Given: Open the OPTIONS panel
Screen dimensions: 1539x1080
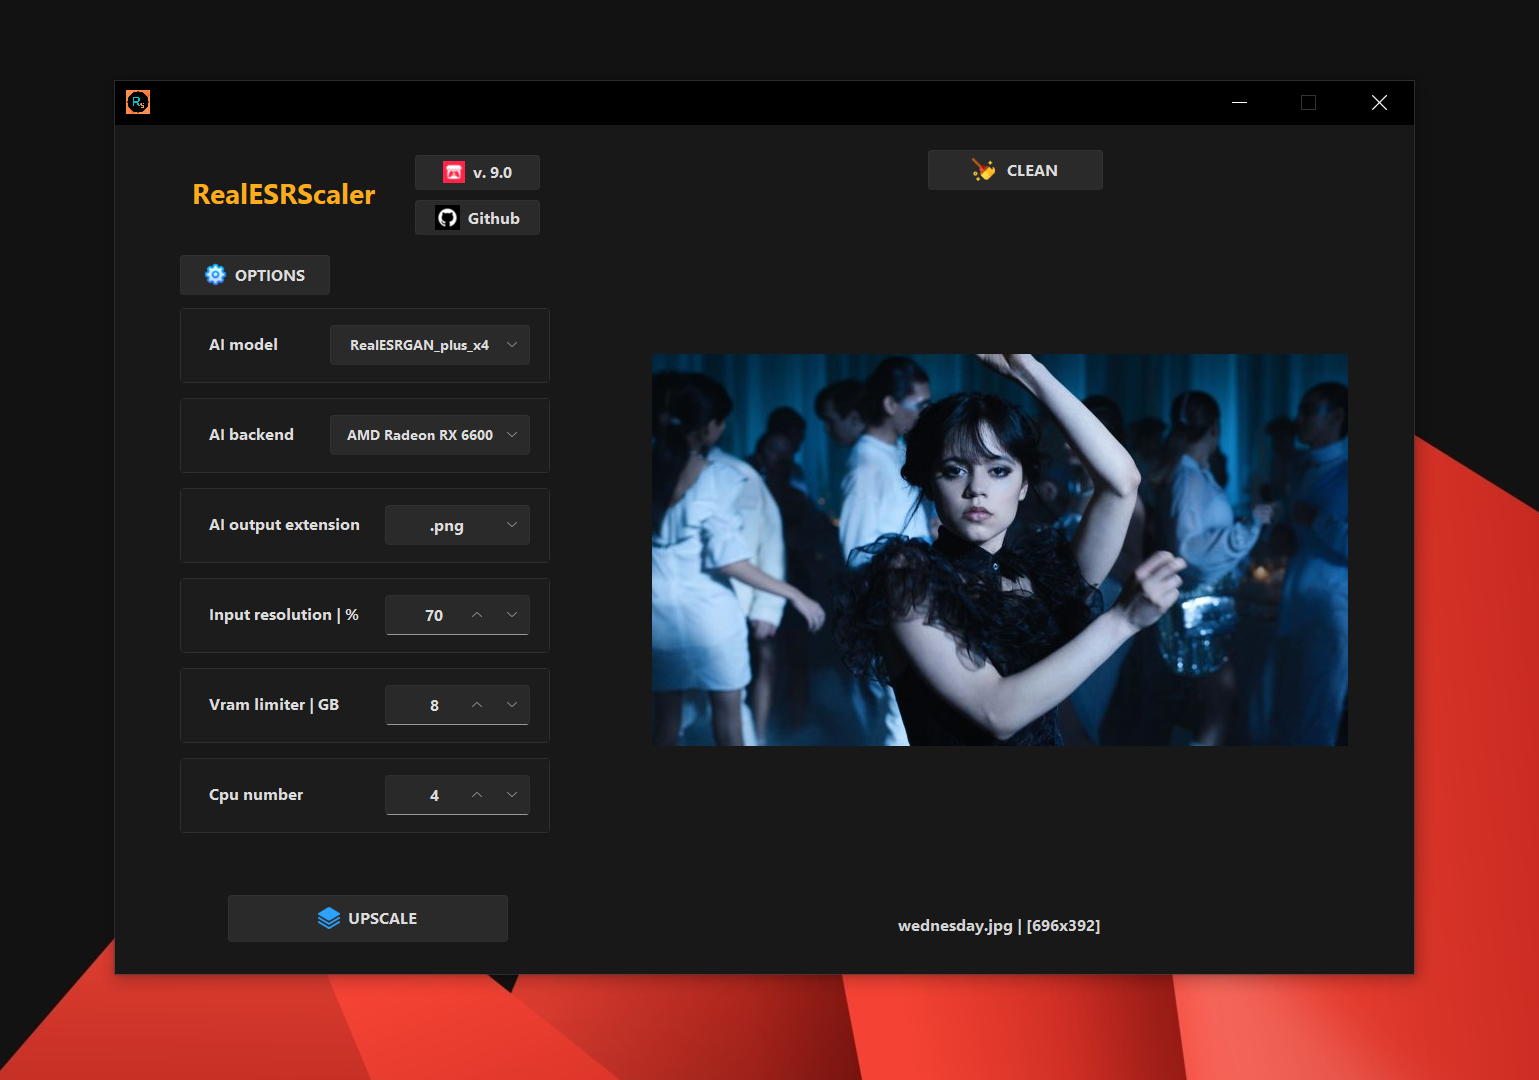Looking at the screenshot, I should [x=254, y=274].
